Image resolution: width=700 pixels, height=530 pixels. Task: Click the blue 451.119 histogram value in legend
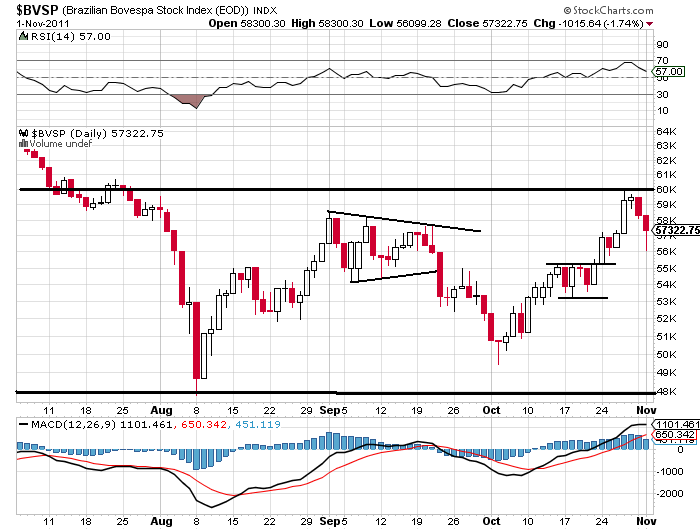258,424
